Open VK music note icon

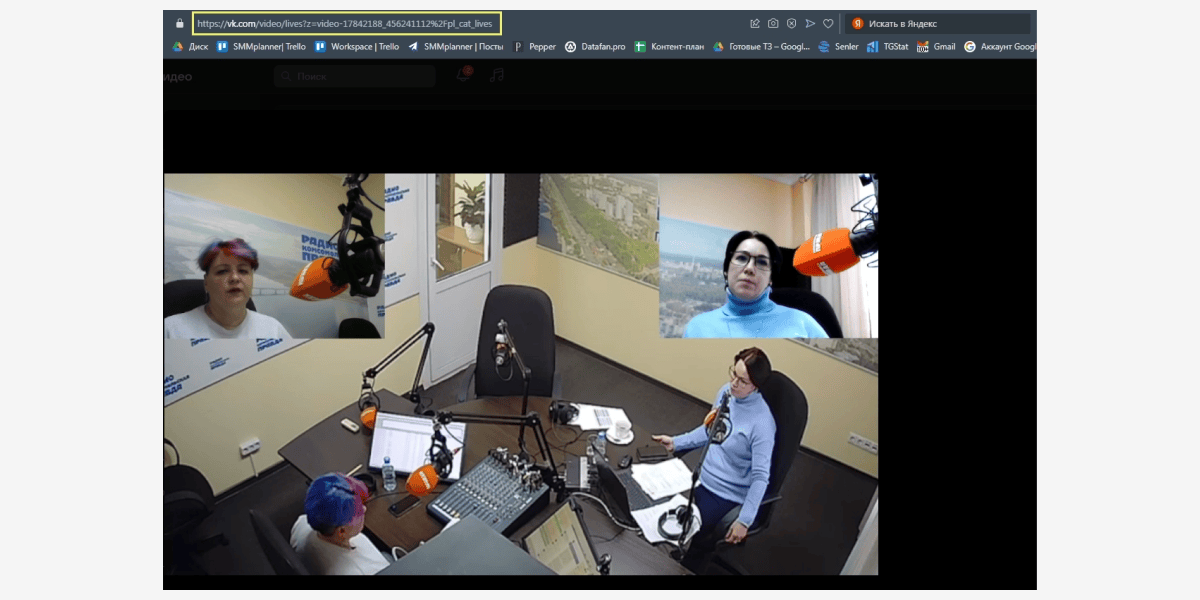[x=496, y=76]
